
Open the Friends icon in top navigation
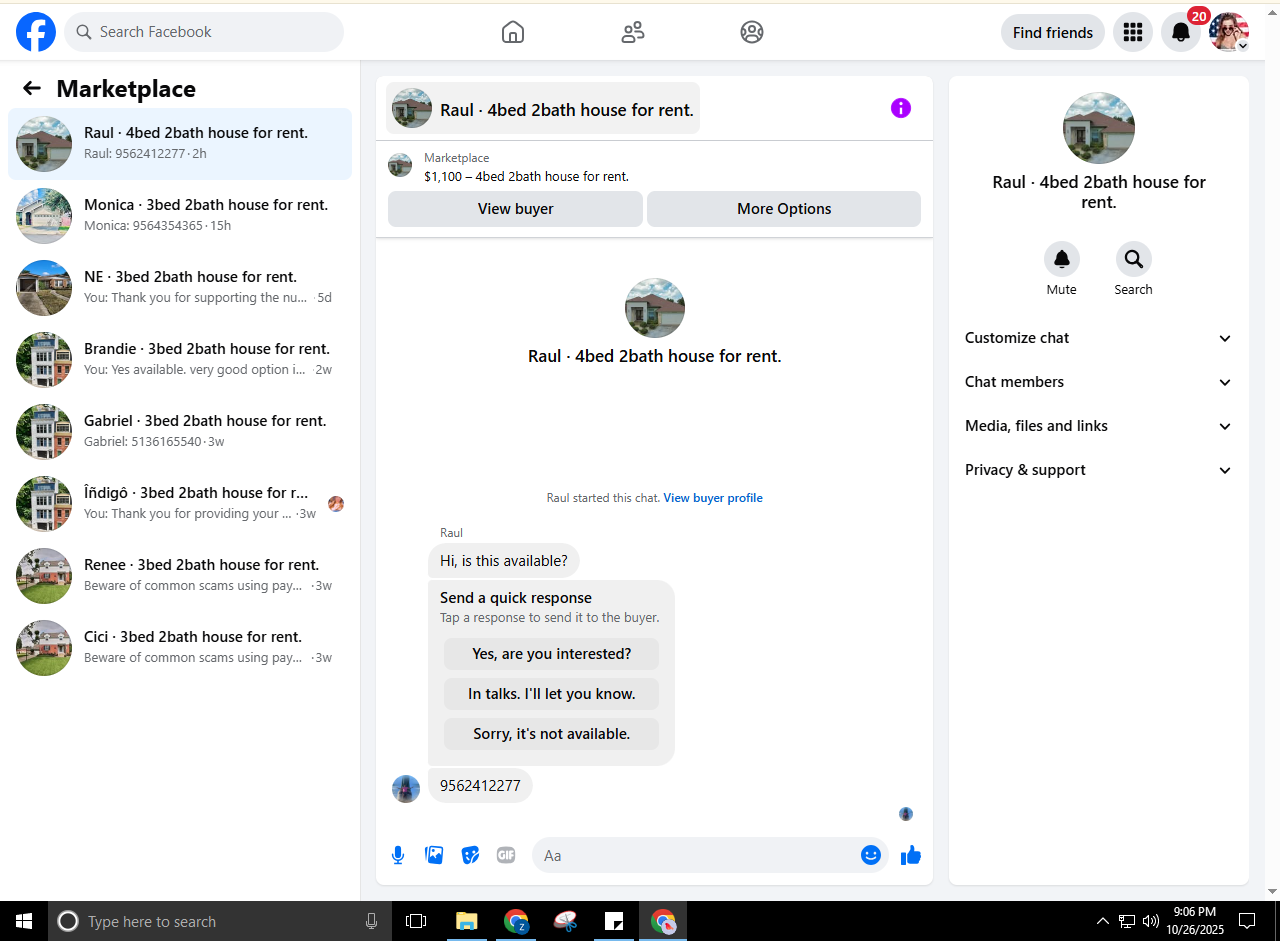632,32
